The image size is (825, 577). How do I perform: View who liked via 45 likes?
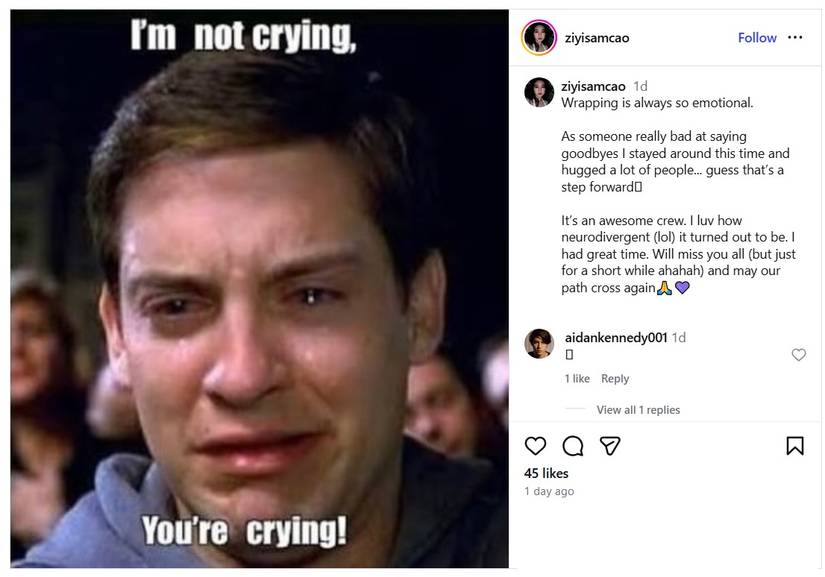[x=546, y=473]
